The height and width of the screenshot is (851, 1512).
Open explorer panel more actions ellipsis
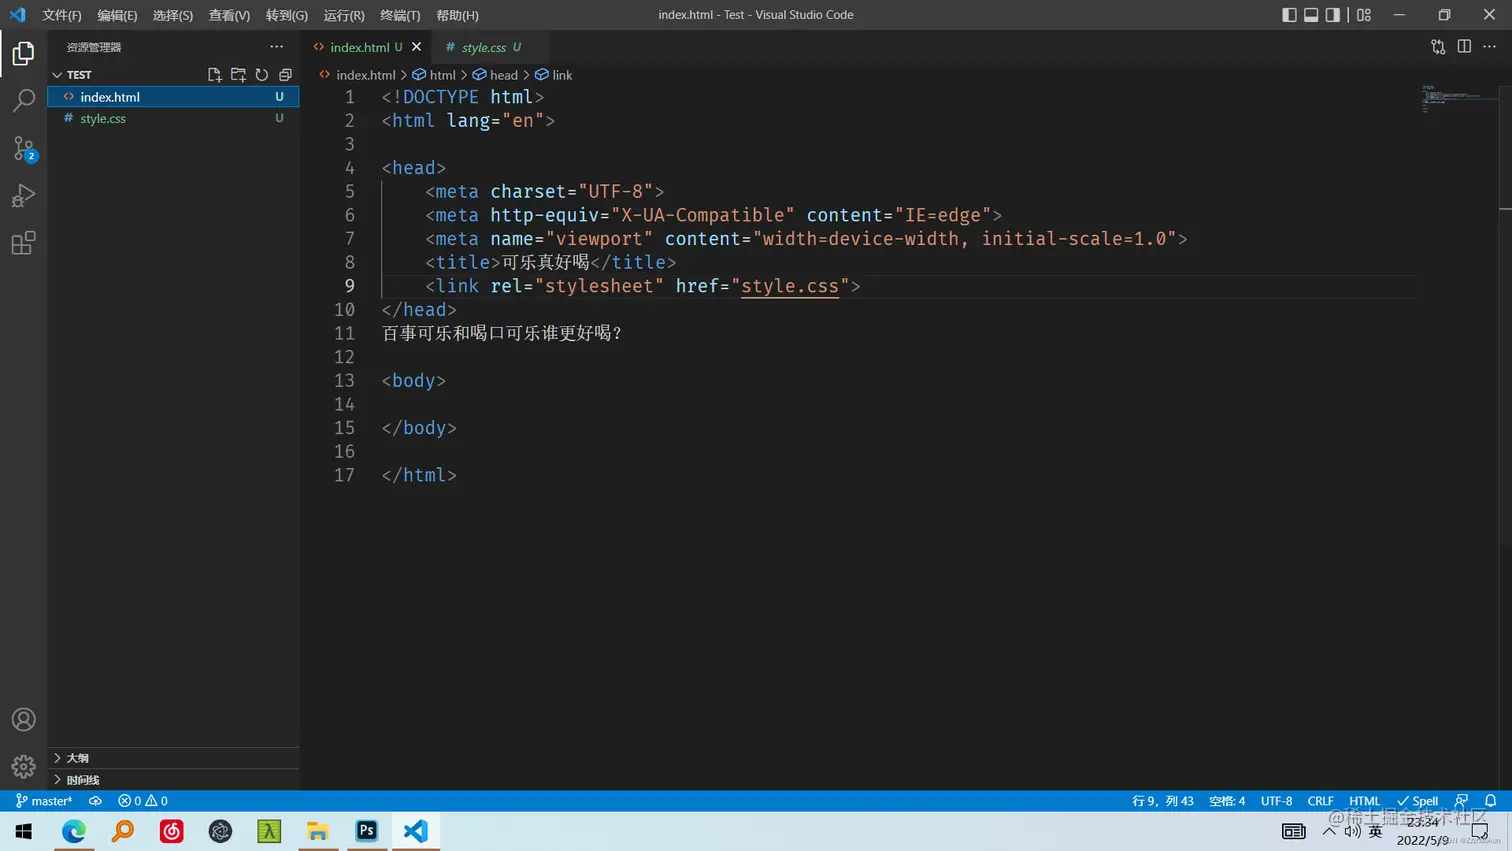click(x=277, y=47)
